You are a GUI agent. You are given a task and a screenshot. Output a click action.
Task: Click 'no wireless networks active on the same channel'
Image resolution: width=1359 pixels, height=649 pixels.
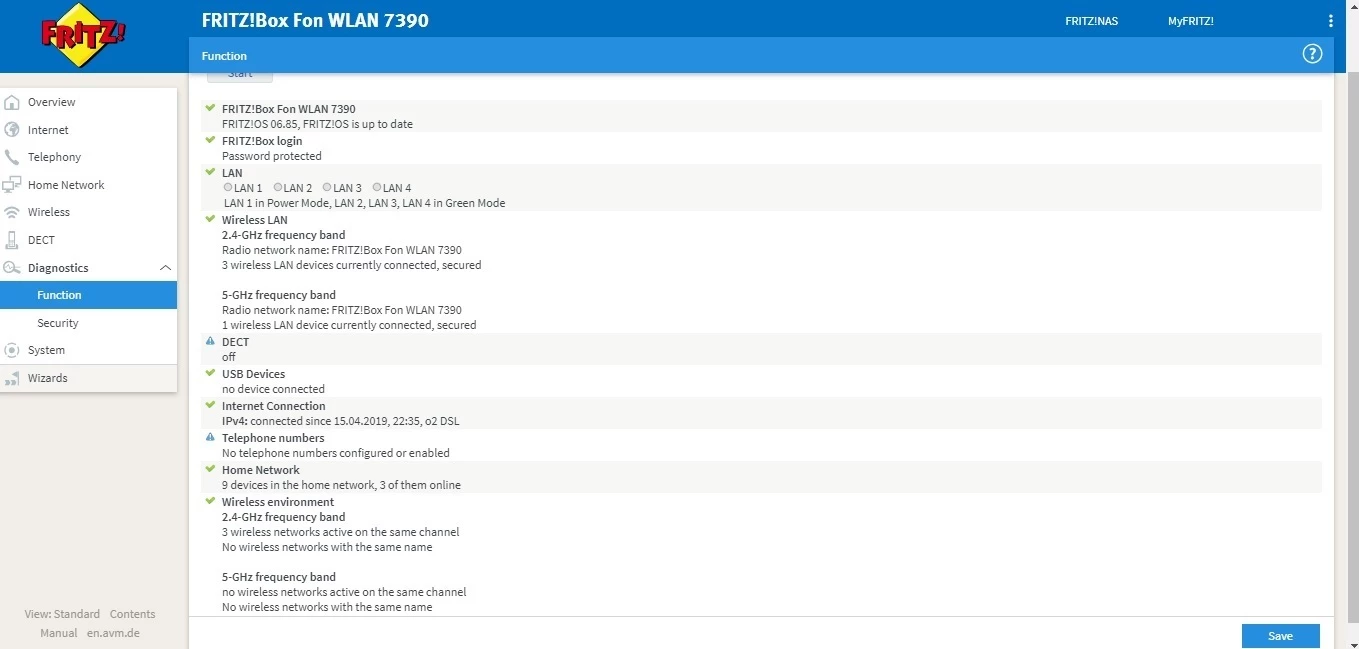(344, 592)
